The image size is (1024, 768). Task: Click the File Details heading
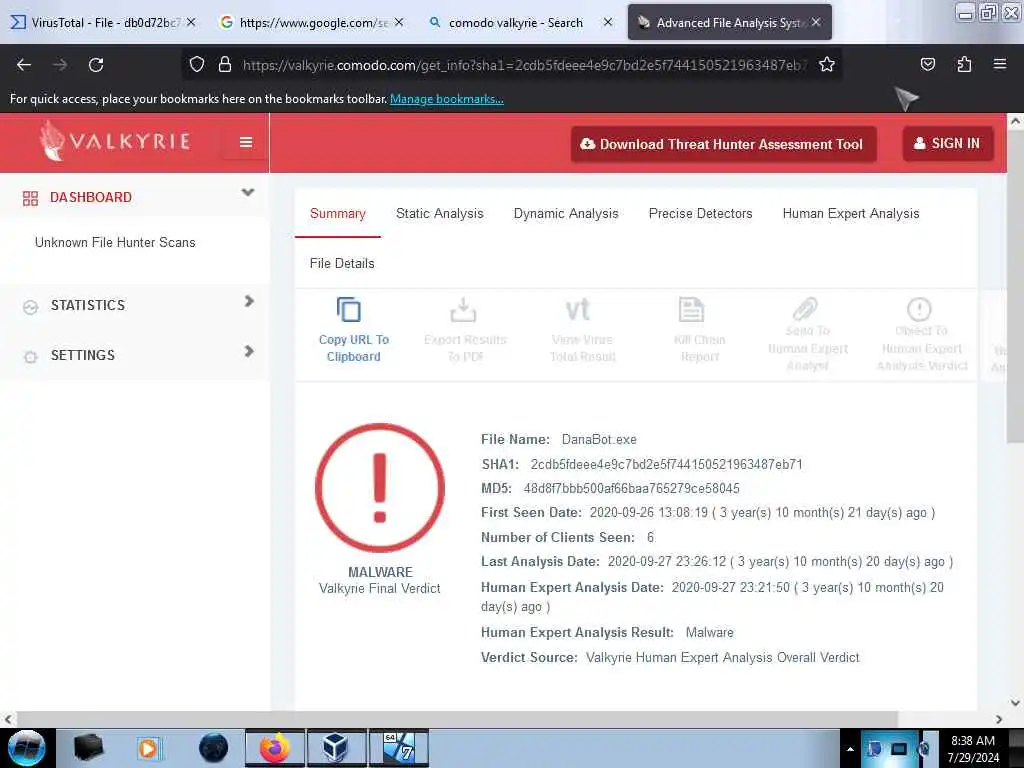pyautogui.click(x=342, y=263)
